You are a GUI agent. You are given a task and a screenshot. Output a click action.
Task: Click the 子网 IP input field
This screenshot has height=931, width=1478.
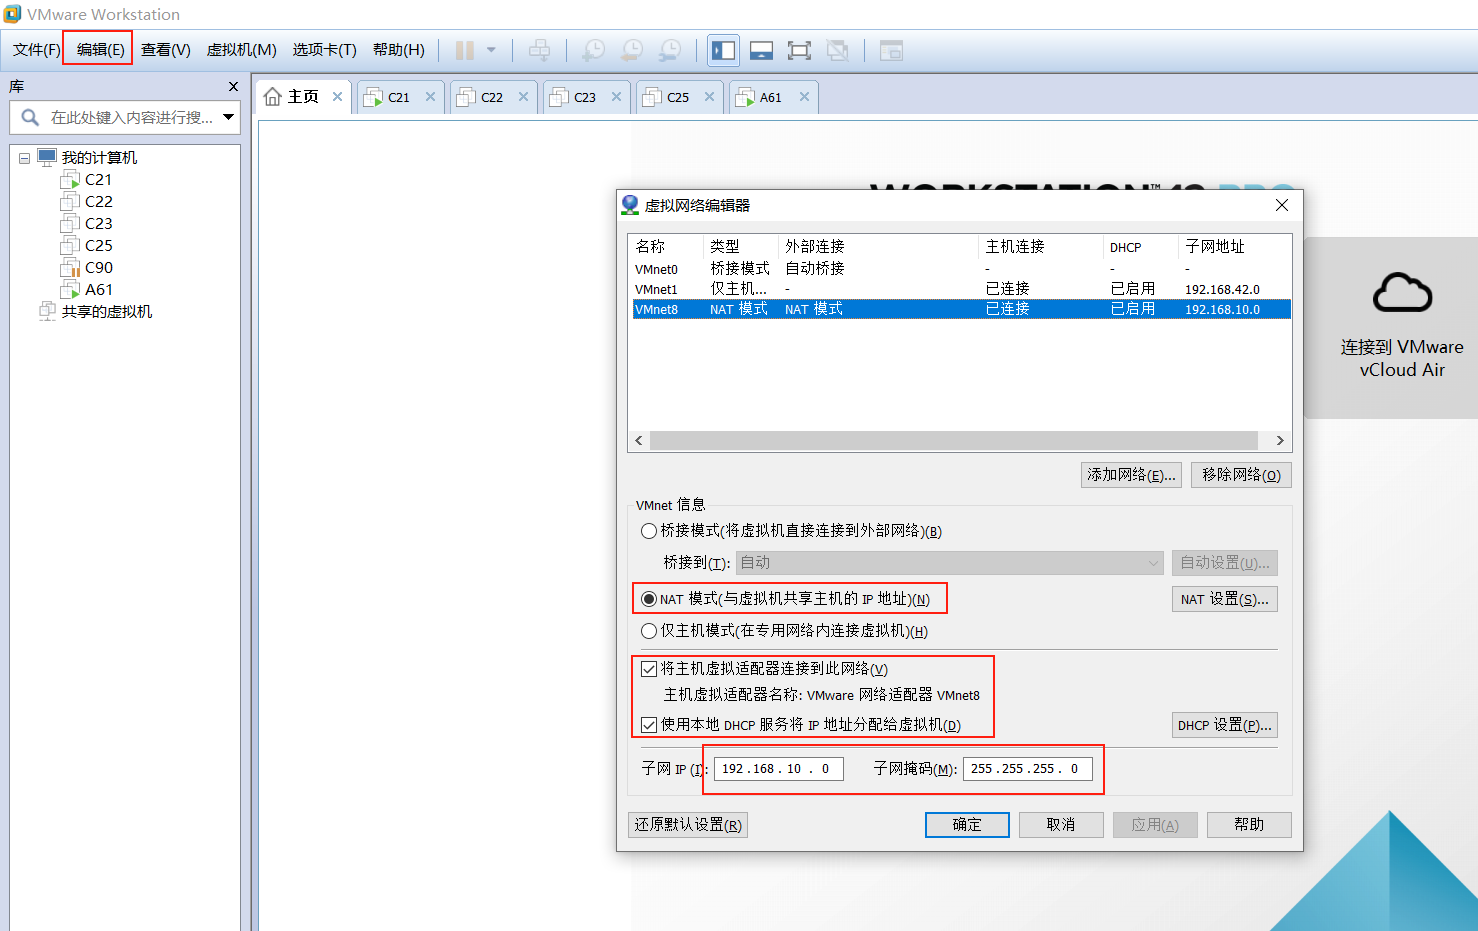pyautogui.click(x=779, y=769)
